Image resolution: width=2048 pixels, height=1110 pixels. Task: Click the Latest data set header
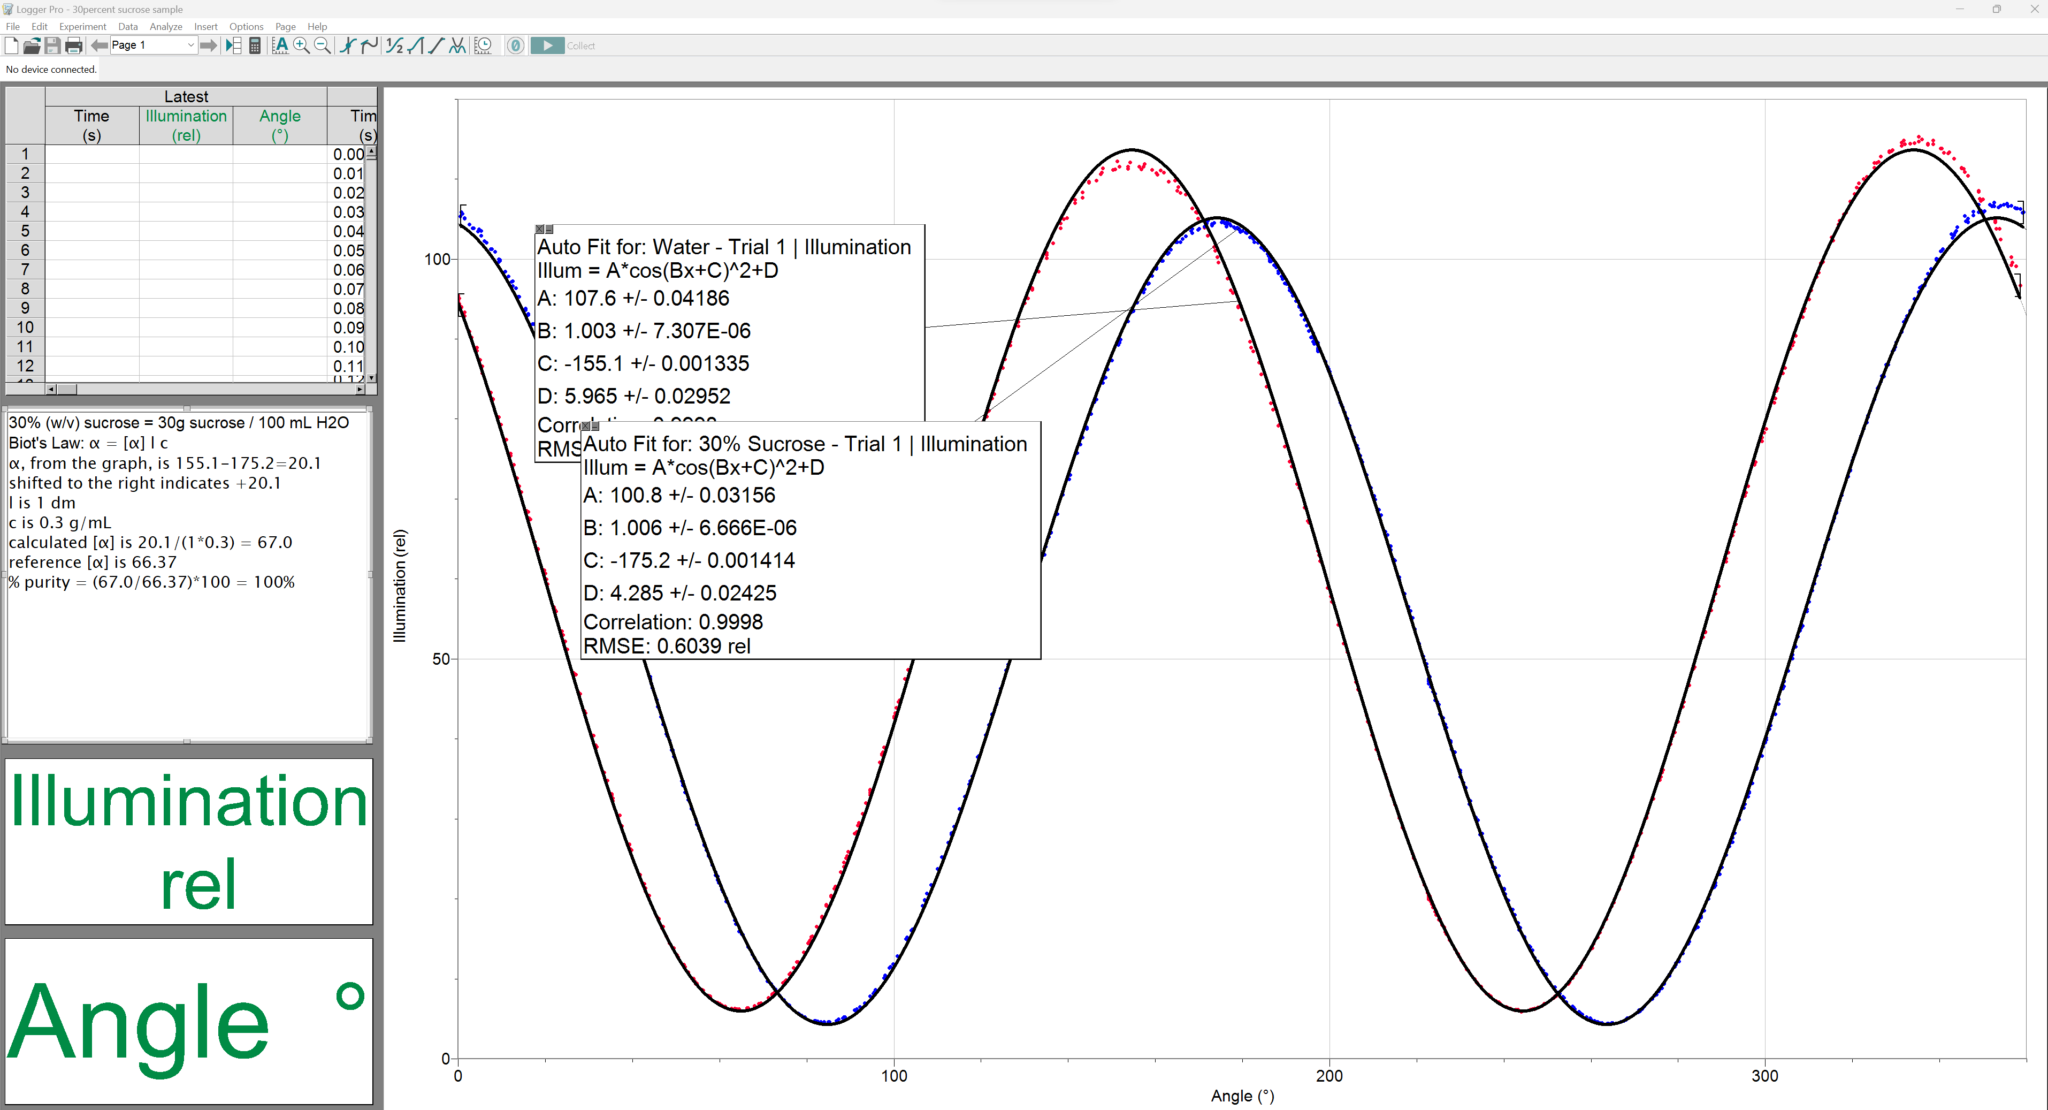(x=186, y=96)
